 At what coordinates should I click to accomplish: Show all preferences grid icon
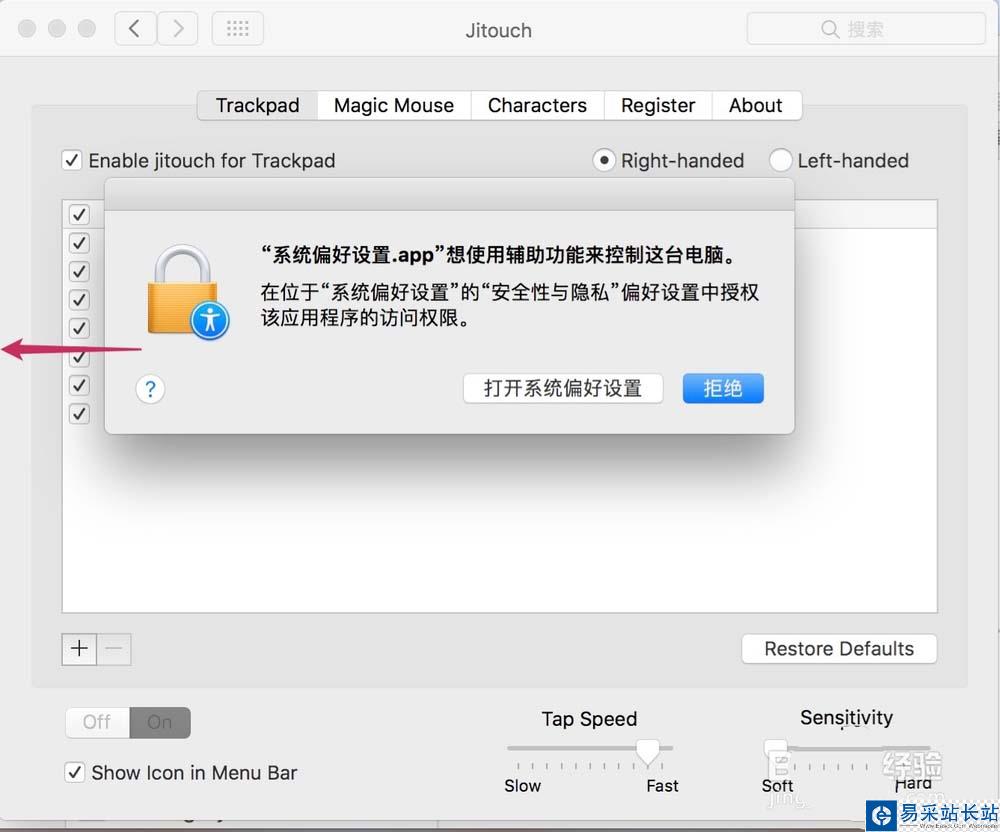pyautogui.click(x=237, y=29)
